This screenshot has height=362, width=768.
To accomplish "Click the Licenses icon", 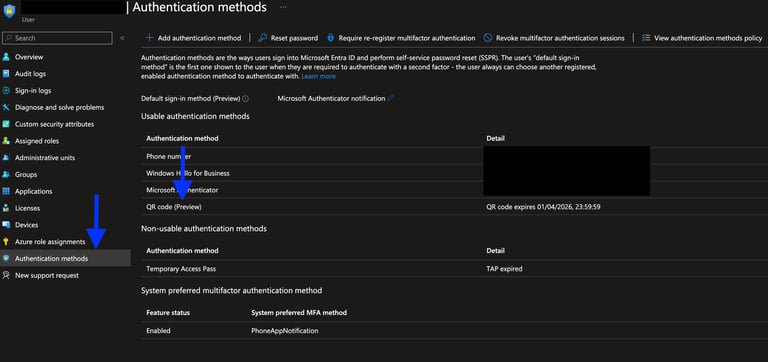I will point(6,208).
